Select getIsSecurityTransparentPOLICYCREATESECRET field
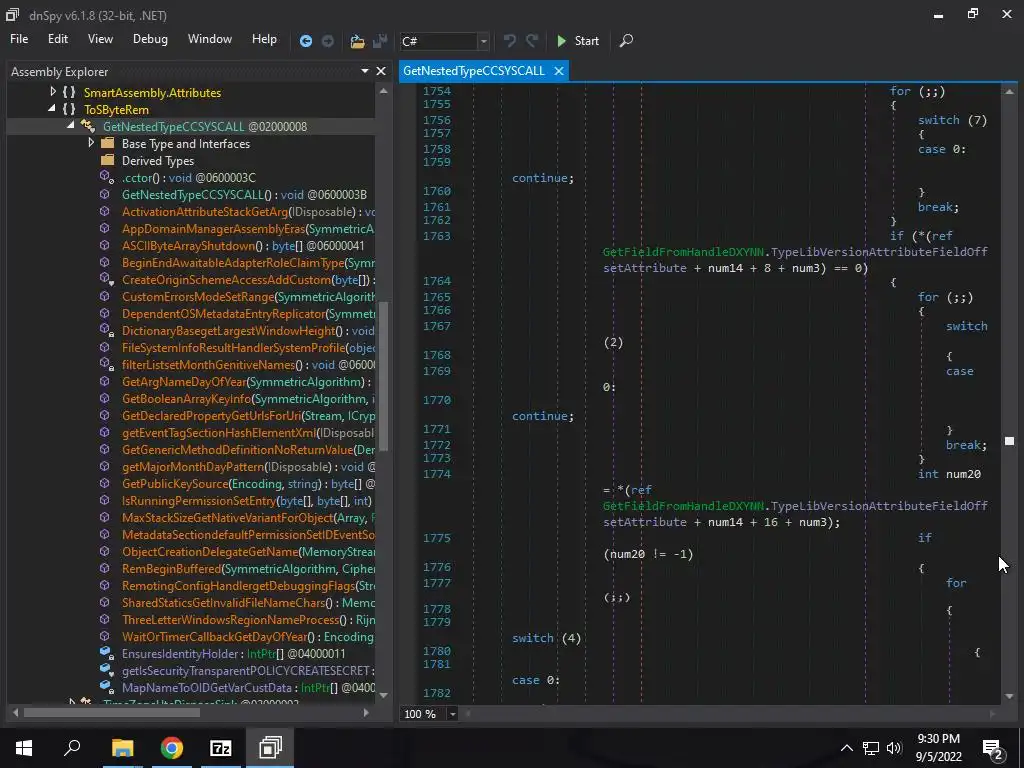The height and width of the screenshot is (768, 1024). pos(248,670)
